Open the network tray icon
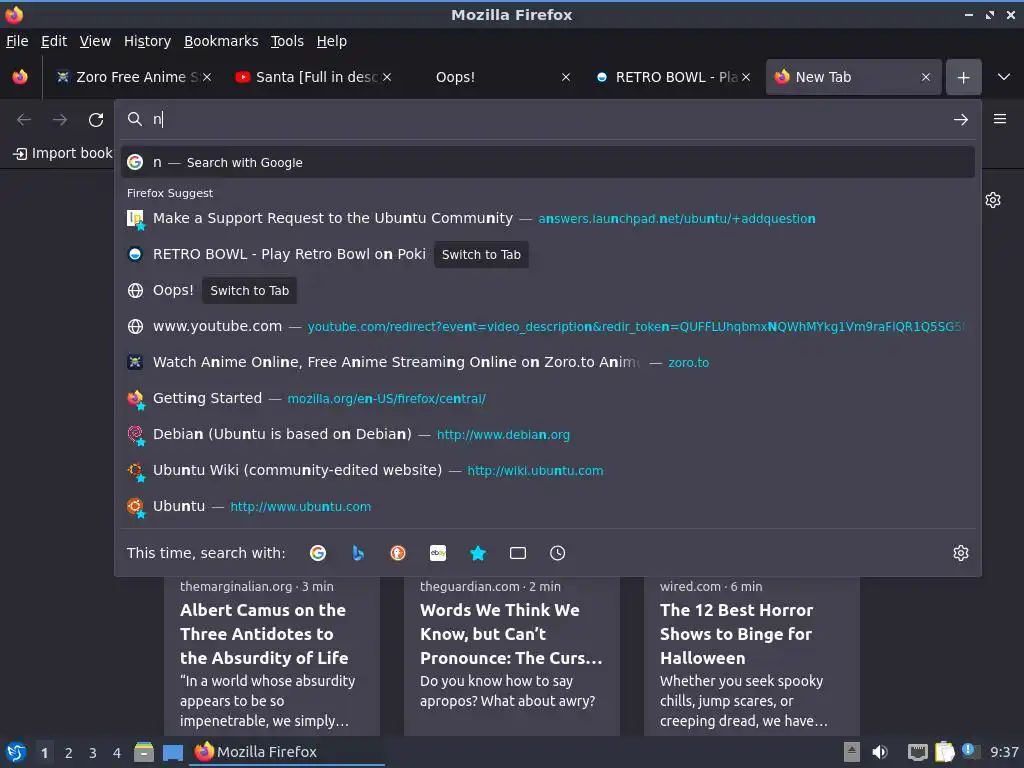Image resolution: width=1024 pixels, height=768 pixels. pyautogui.click(x=918, y=752)
